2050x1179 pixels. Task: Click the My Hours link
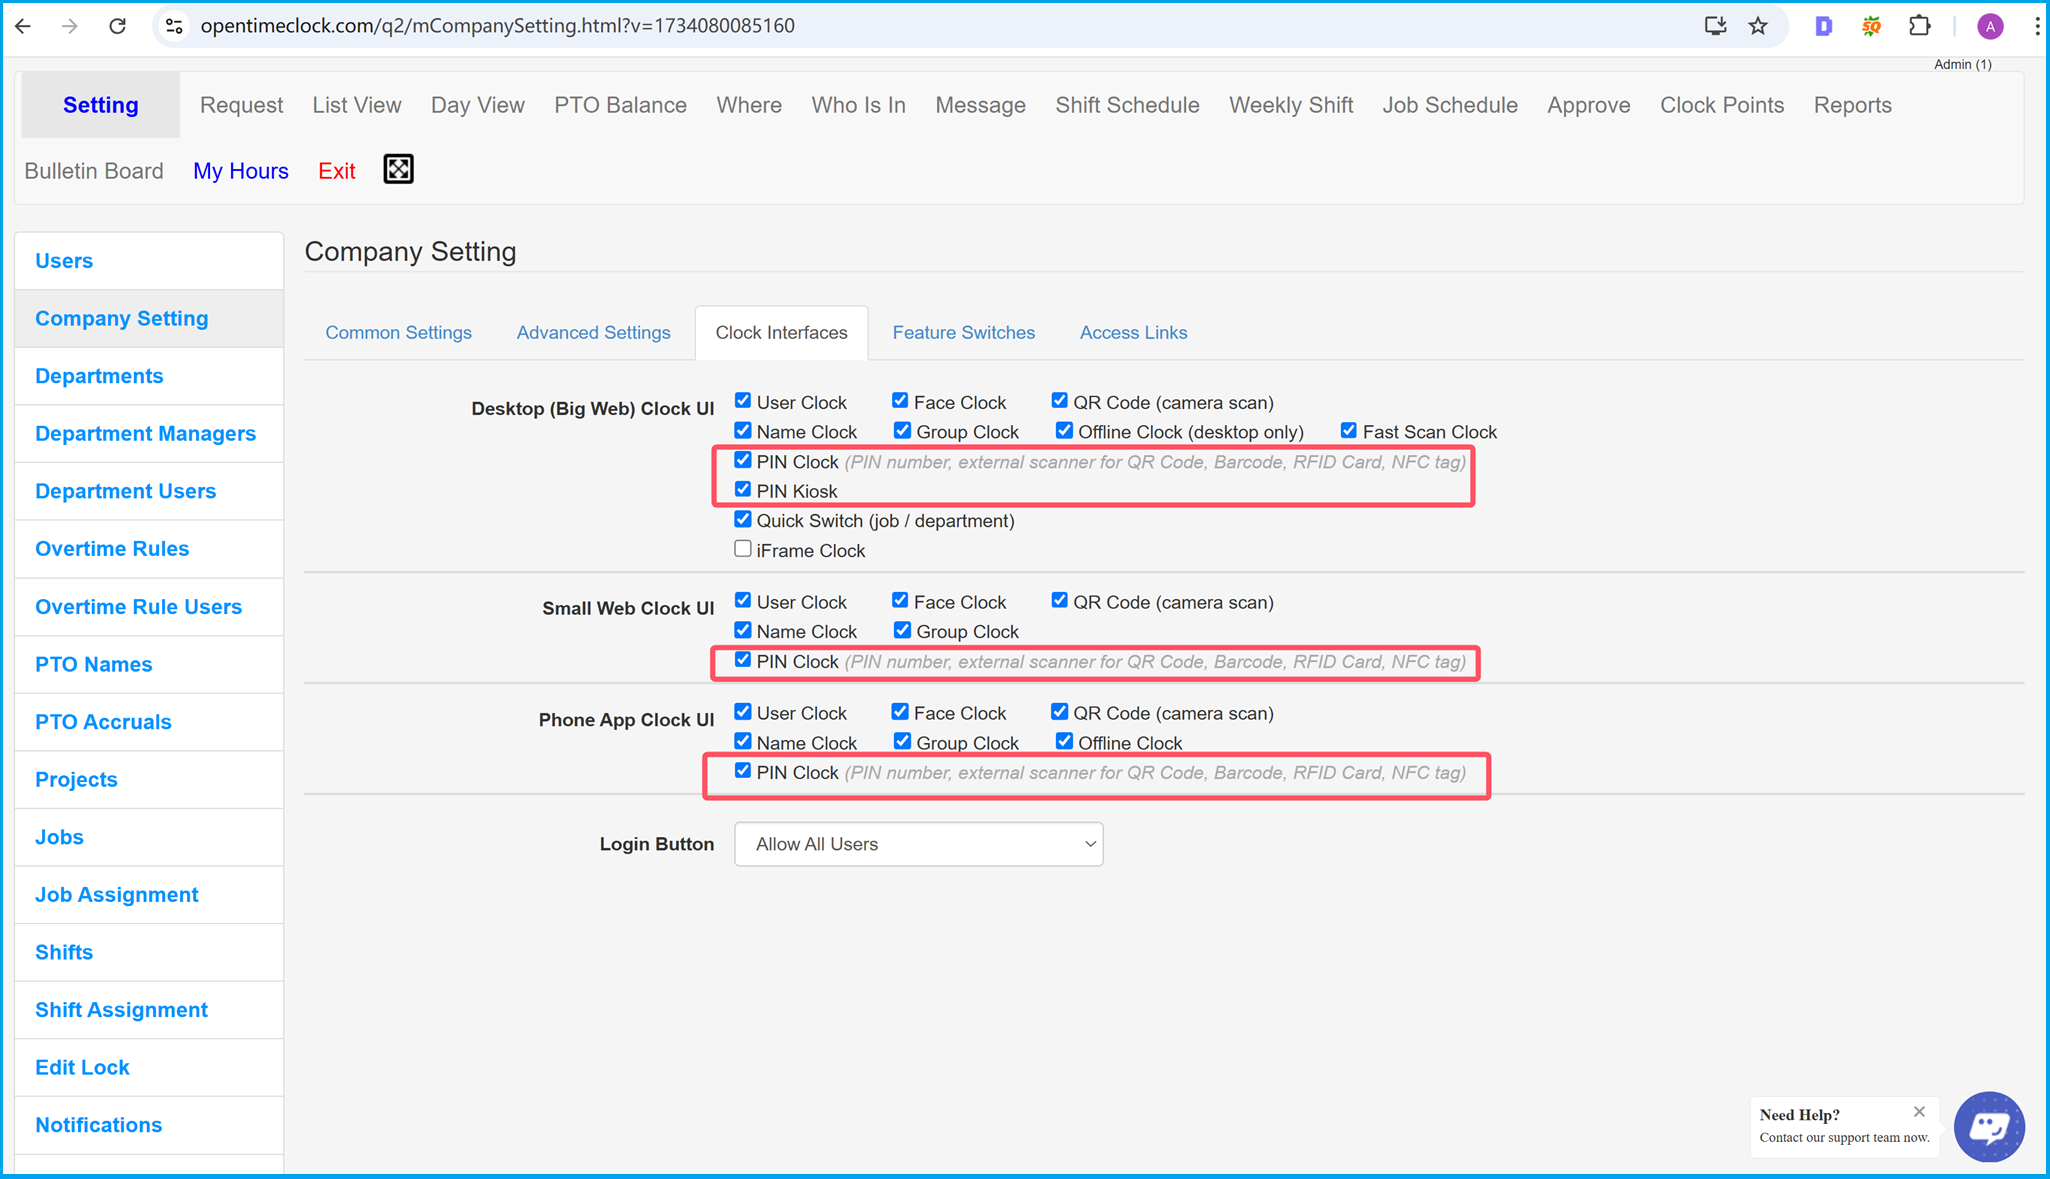[240, 171]
